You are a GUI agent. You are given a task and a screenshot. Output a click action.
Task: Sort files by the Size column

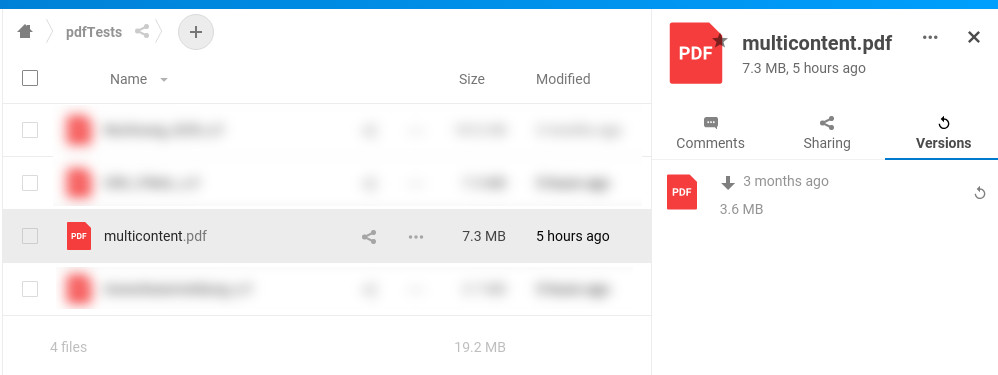tap(472, 79)
